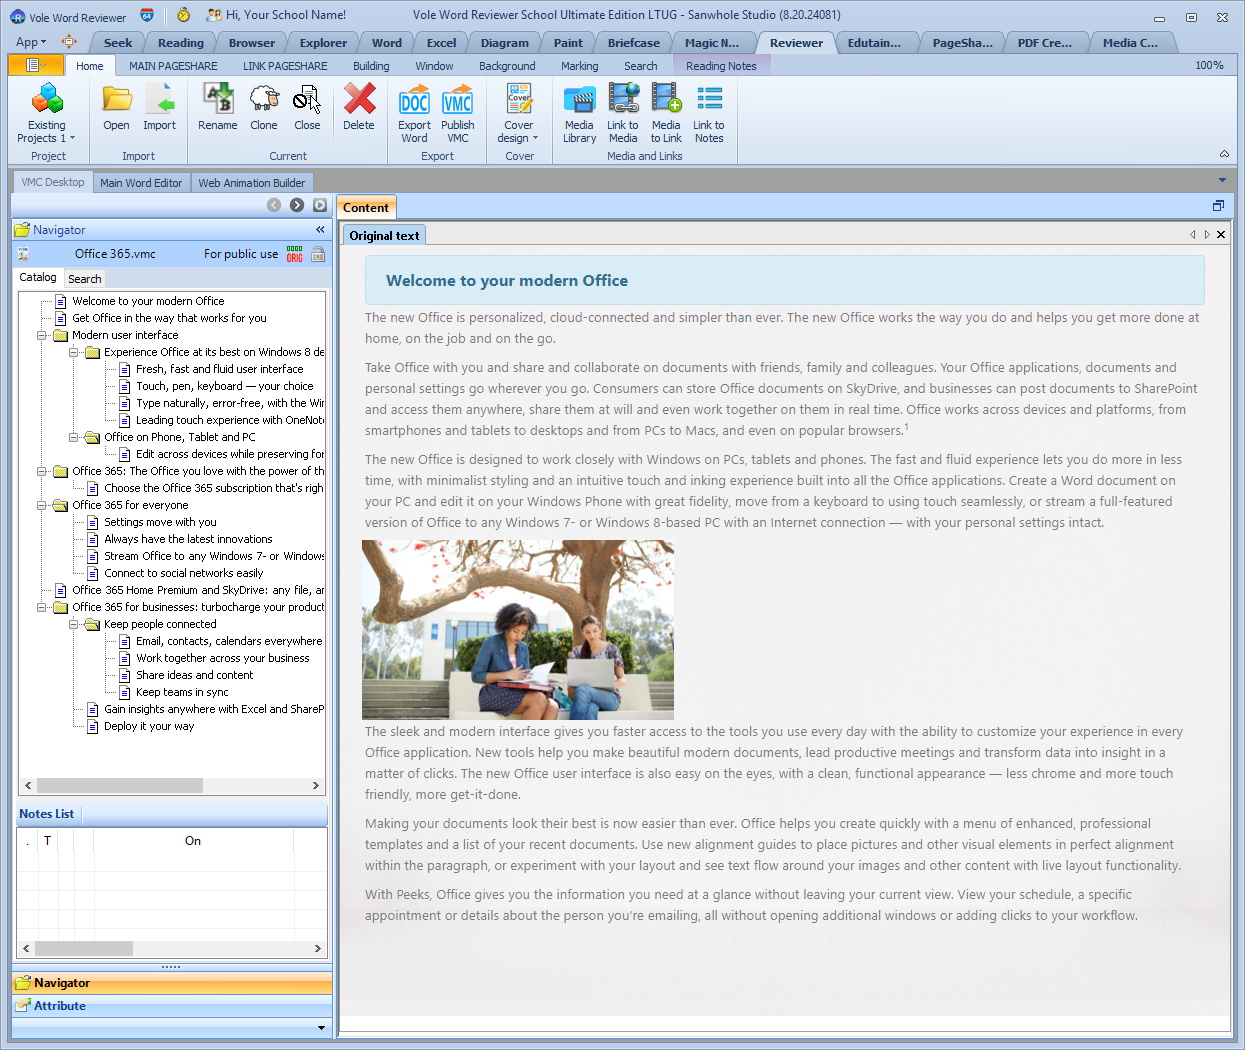The height and width of the screenshot is (1050, 1245).
Task: Collapse the Office 365 for everyone node
Action: (42, 506)
